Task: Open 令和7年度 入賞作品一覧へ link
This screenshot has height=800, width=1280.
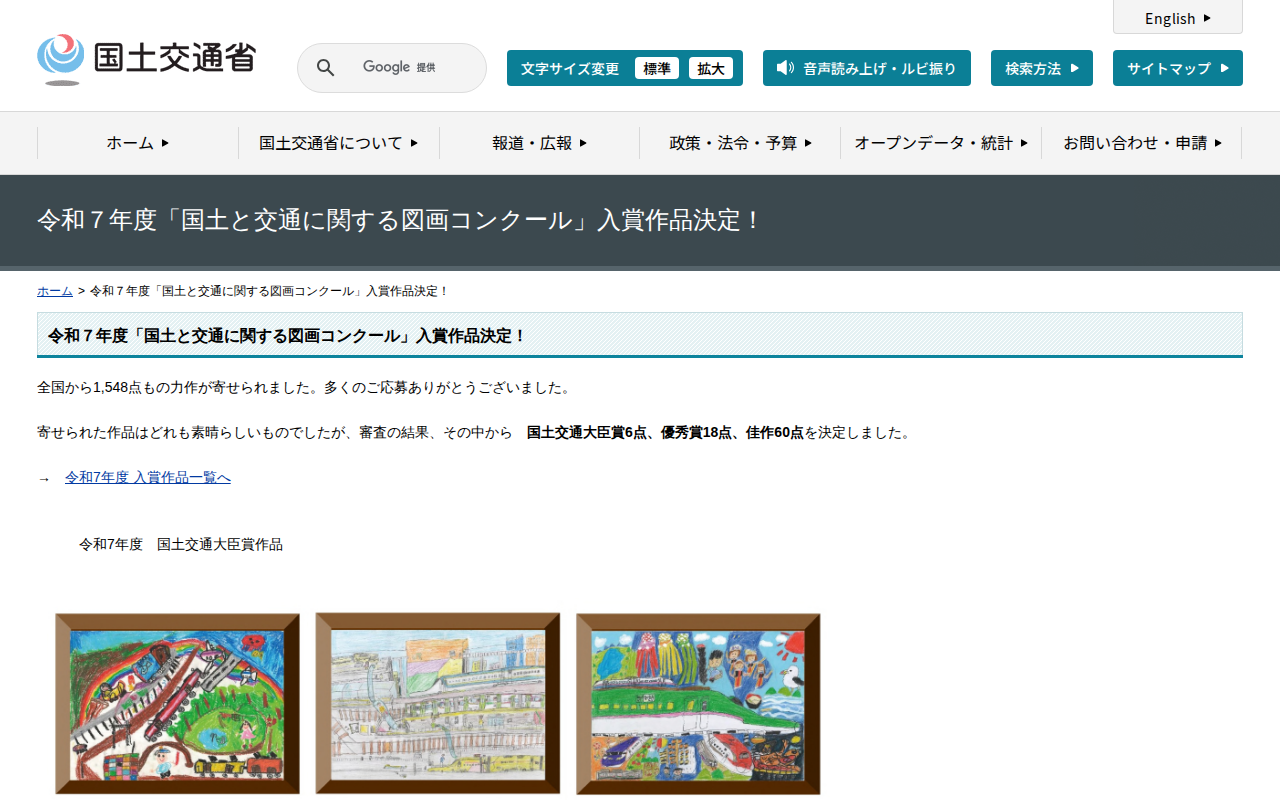Action: tap(148, 478)
